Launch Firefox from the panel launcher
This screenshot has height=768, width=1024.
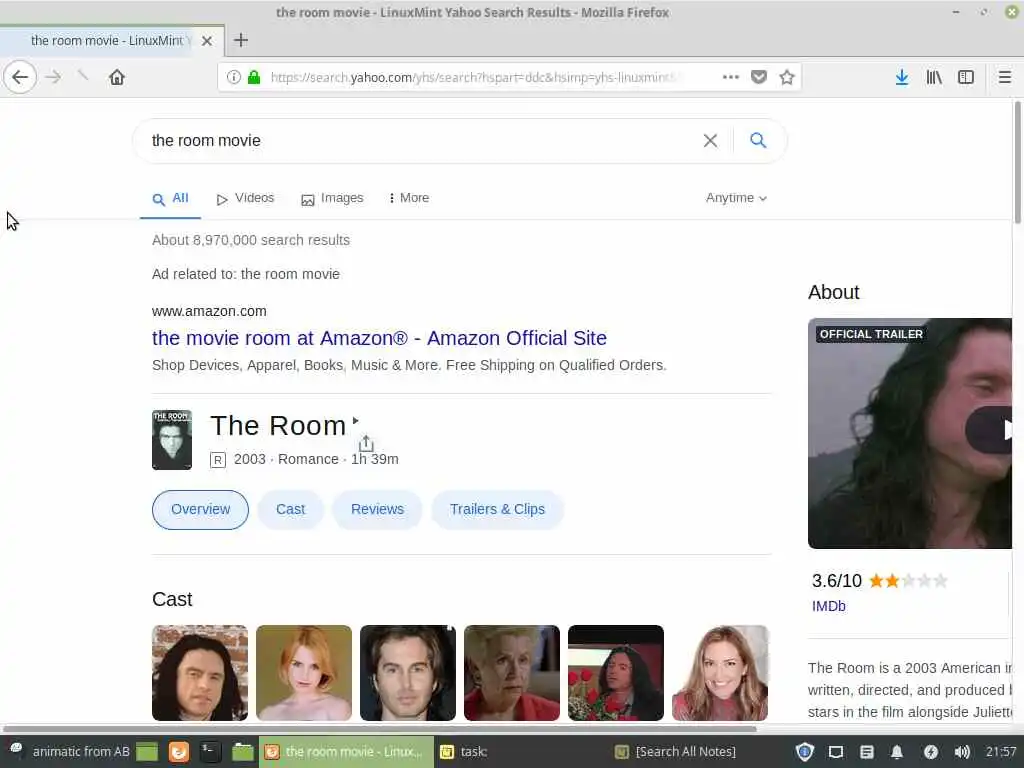point(178,752)
